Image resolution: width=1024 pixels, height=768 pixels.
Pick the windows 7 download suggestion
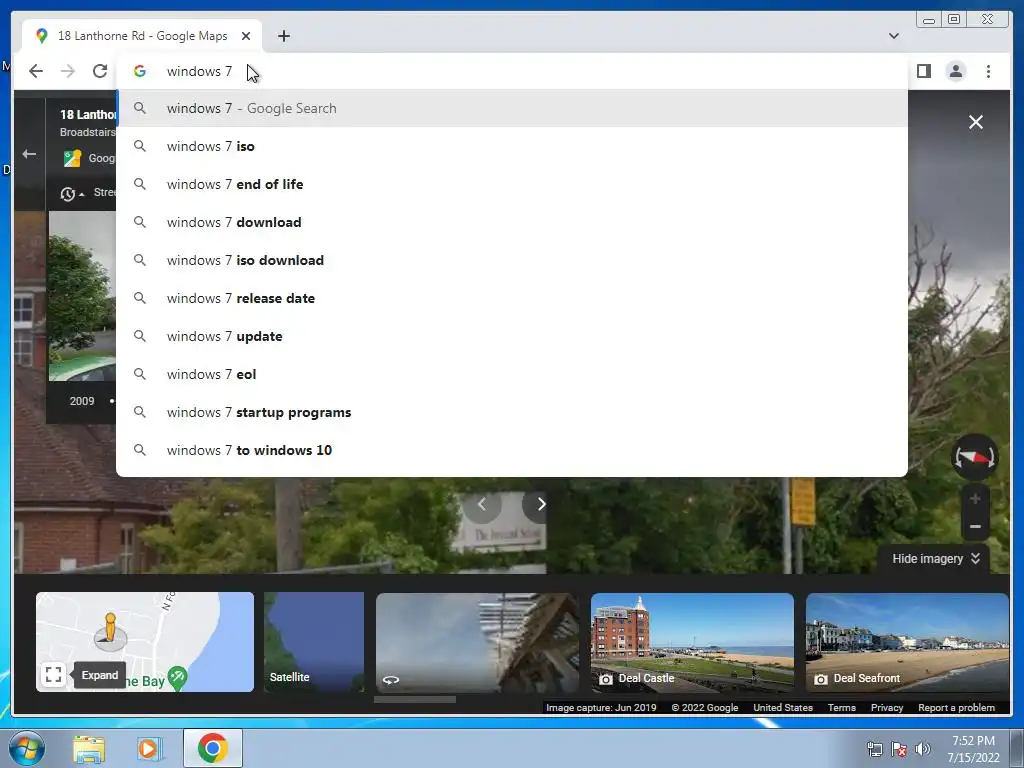tap(512, 222)
